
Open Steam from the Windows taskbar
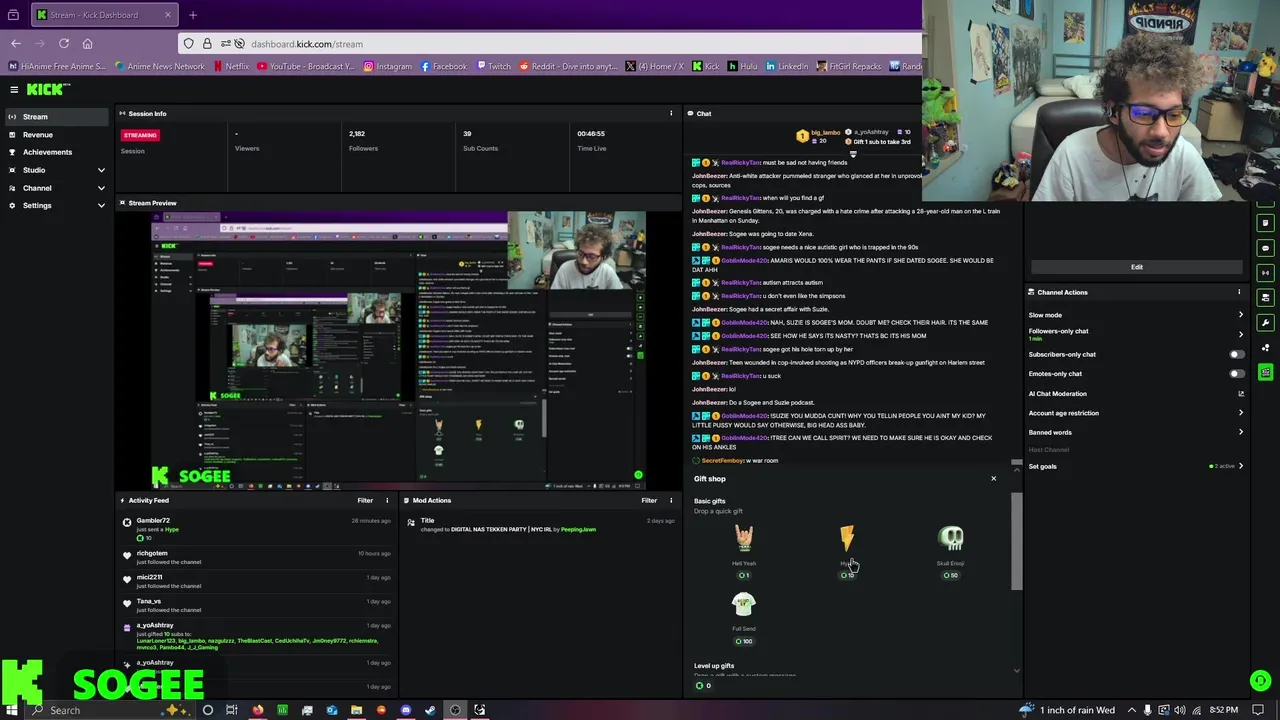point(430,710)
